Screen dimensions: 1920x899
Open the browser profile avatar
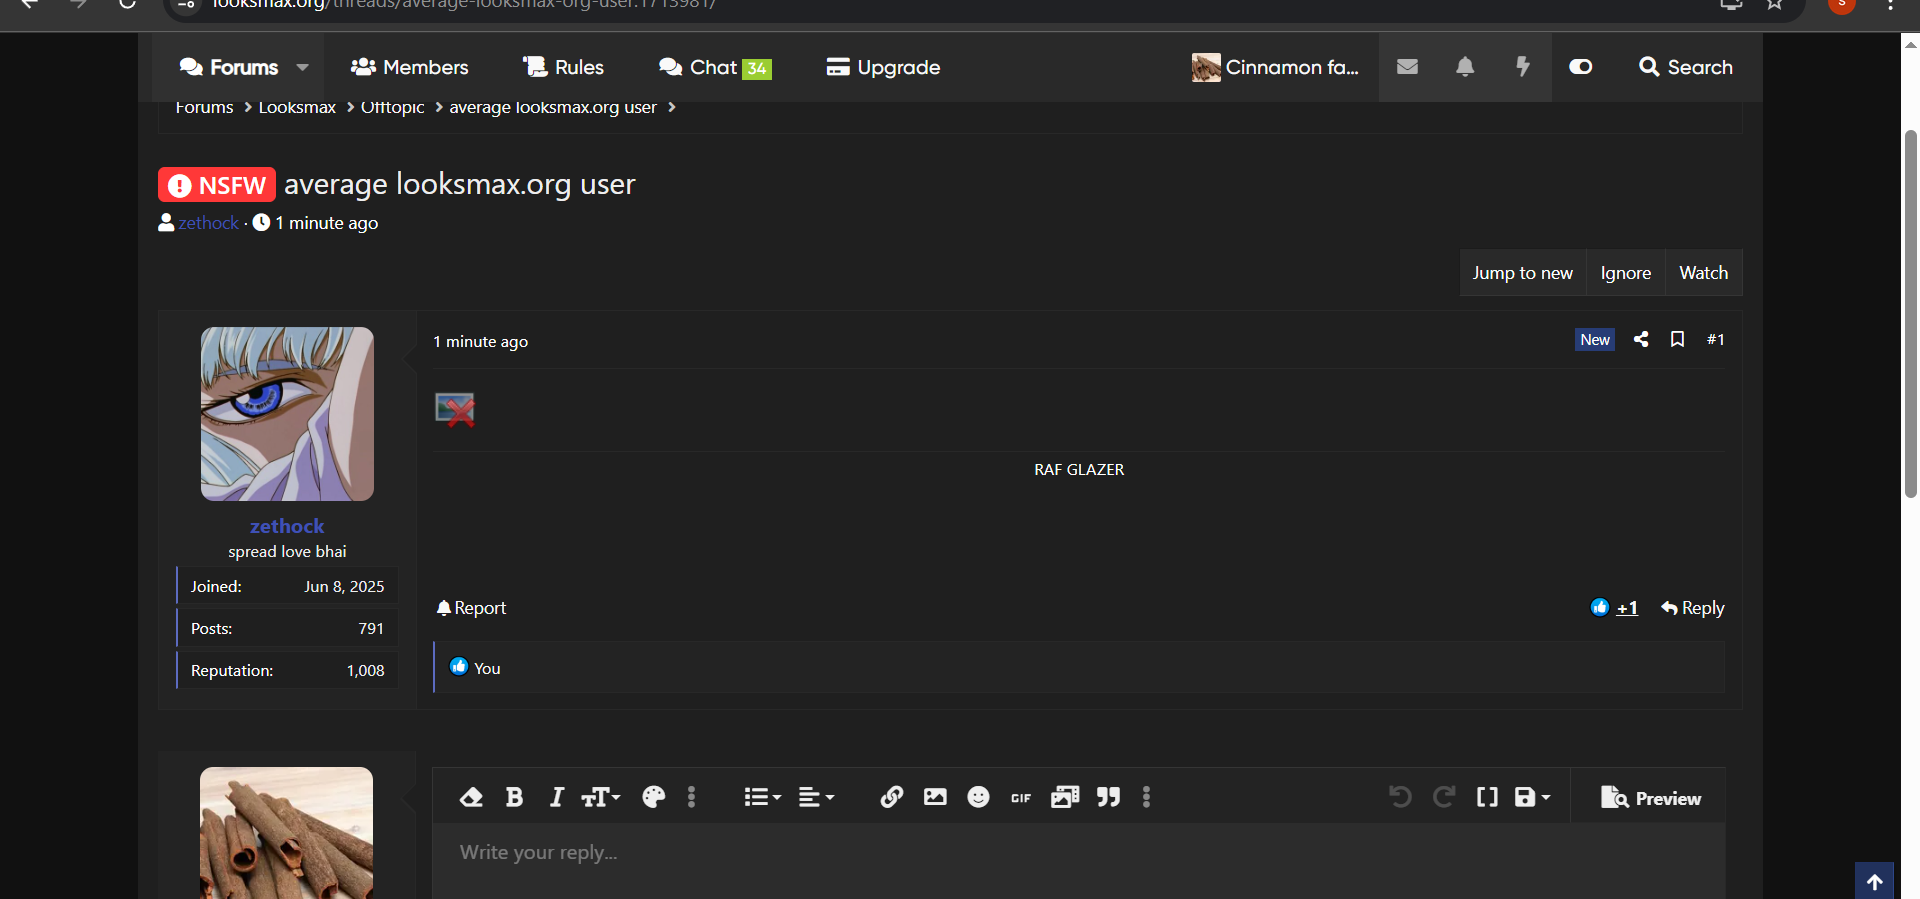pyautogui.click(x=1841, y=4)
